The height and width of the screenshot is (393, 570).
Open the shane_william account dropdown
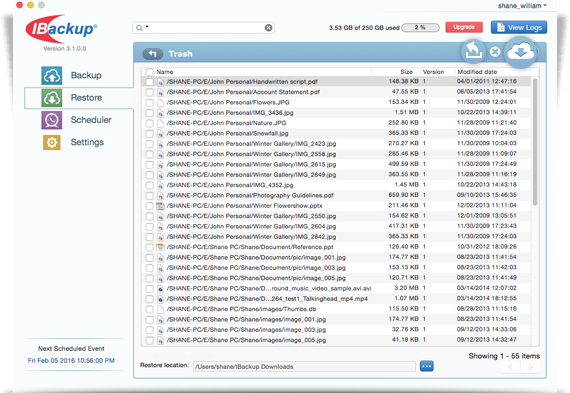point(522,5)
